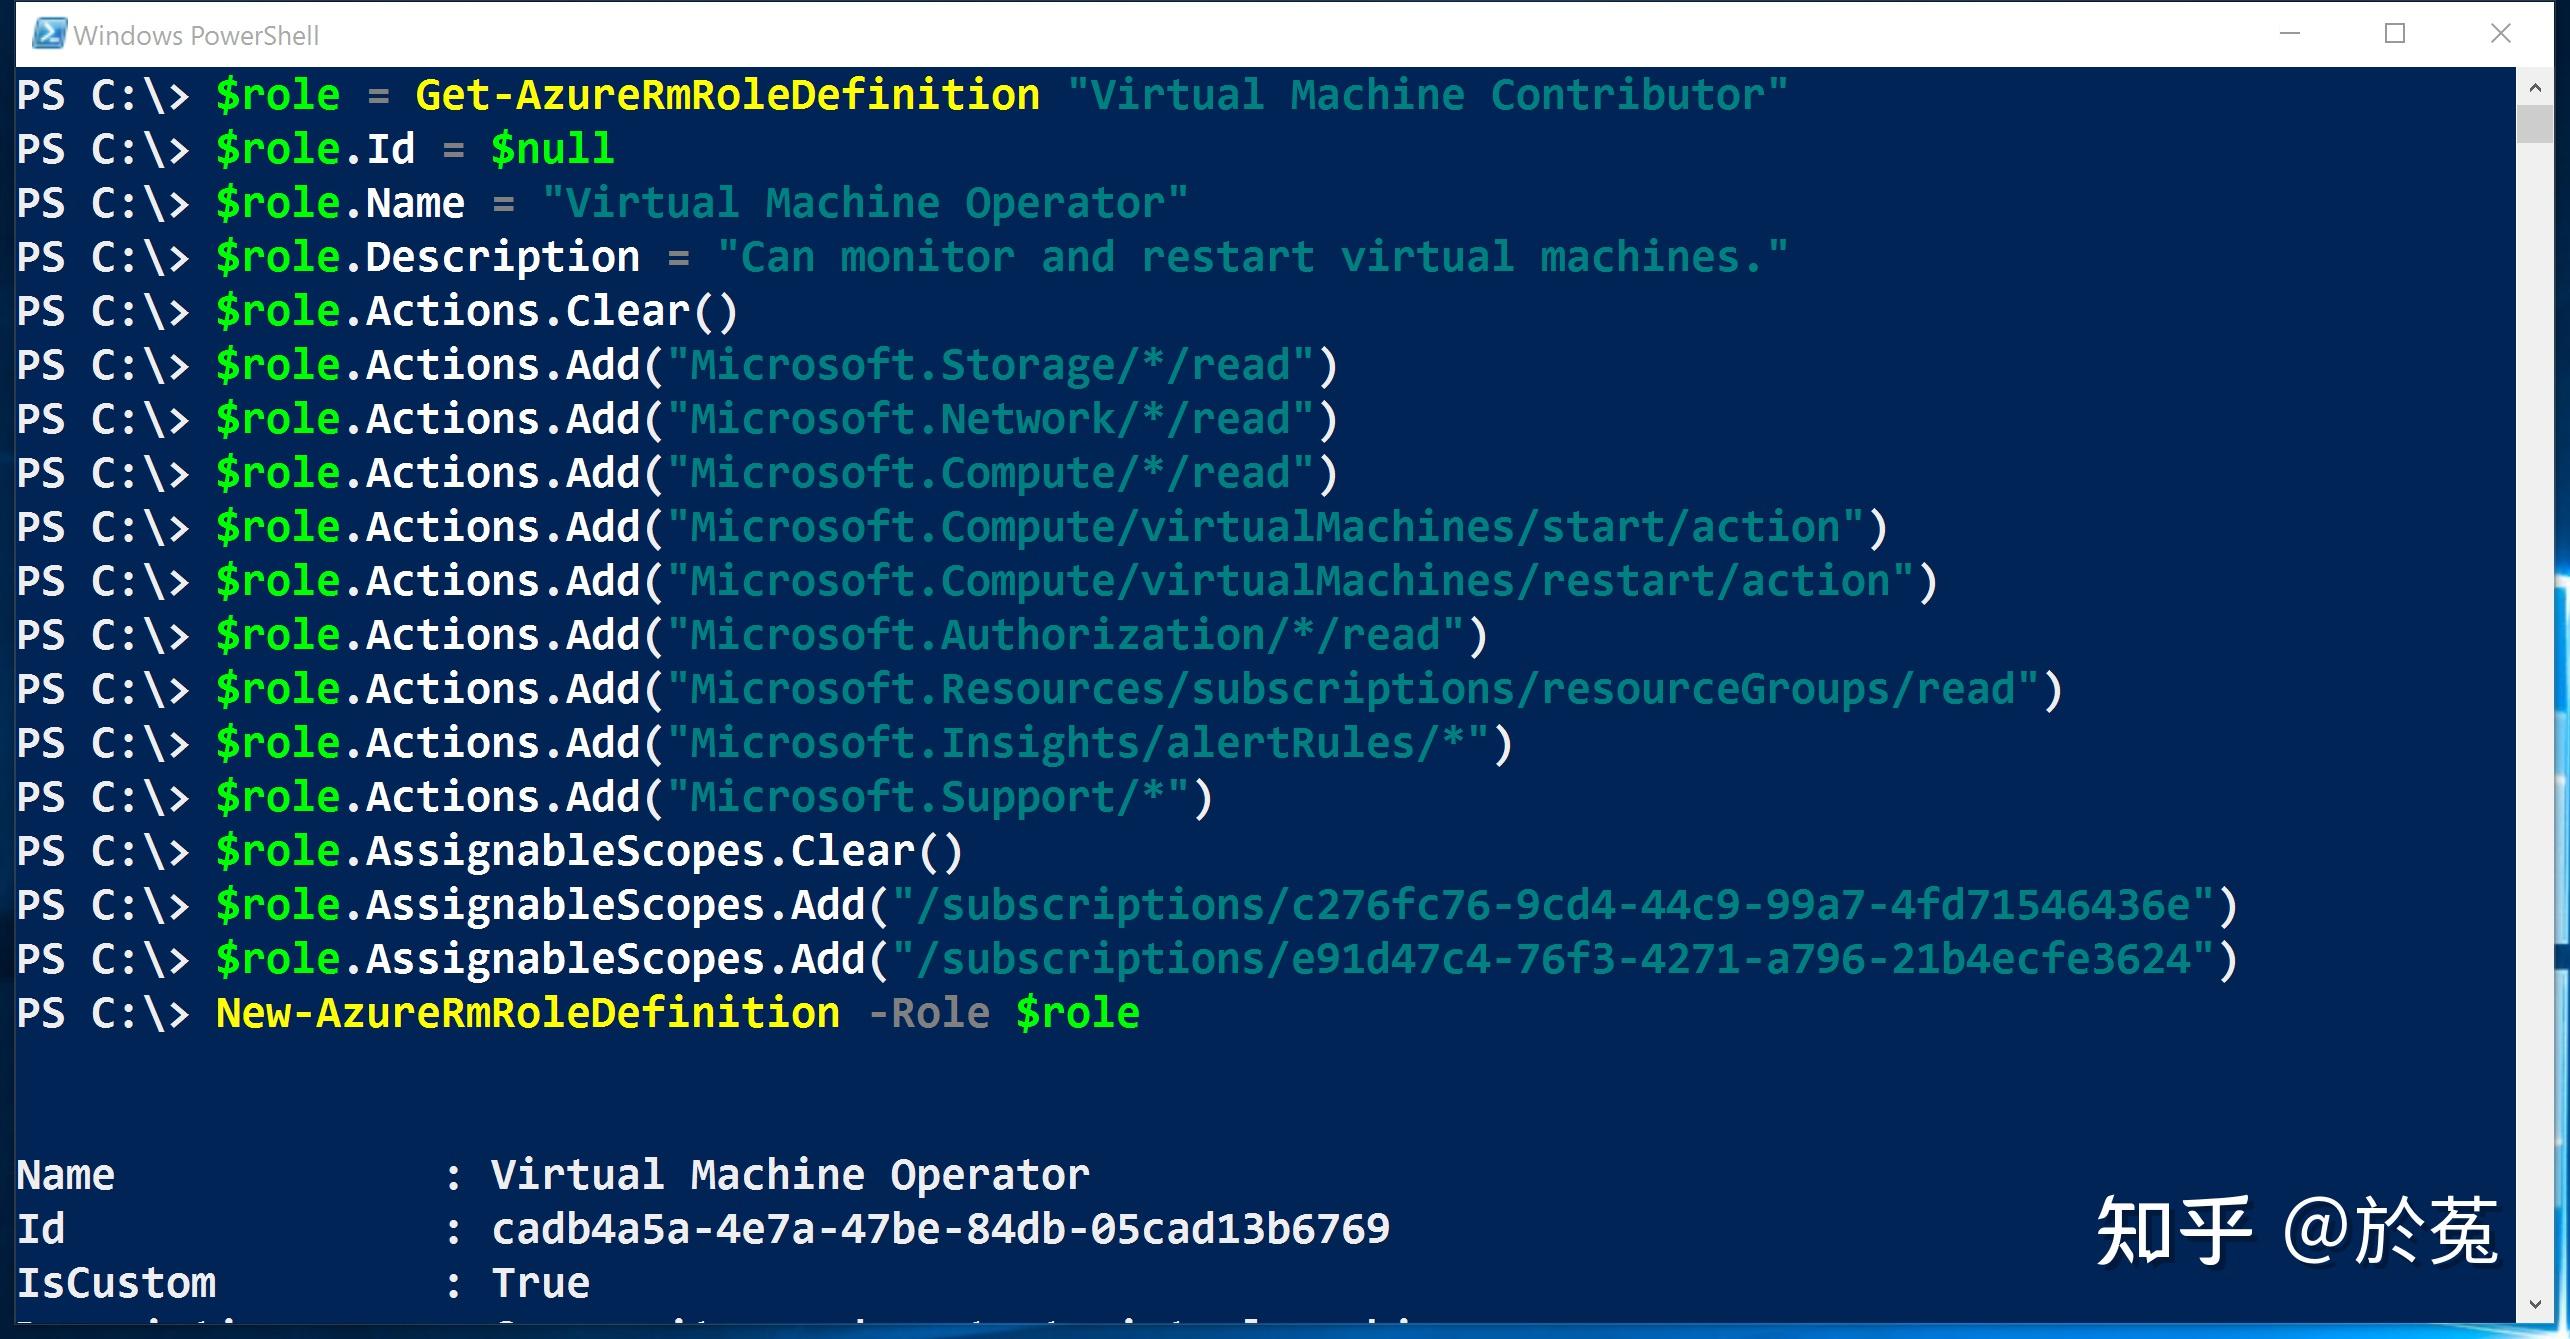
Task: Close the Windows PowerShell window
Action: pyautogui.click(x=2500, y=34)
